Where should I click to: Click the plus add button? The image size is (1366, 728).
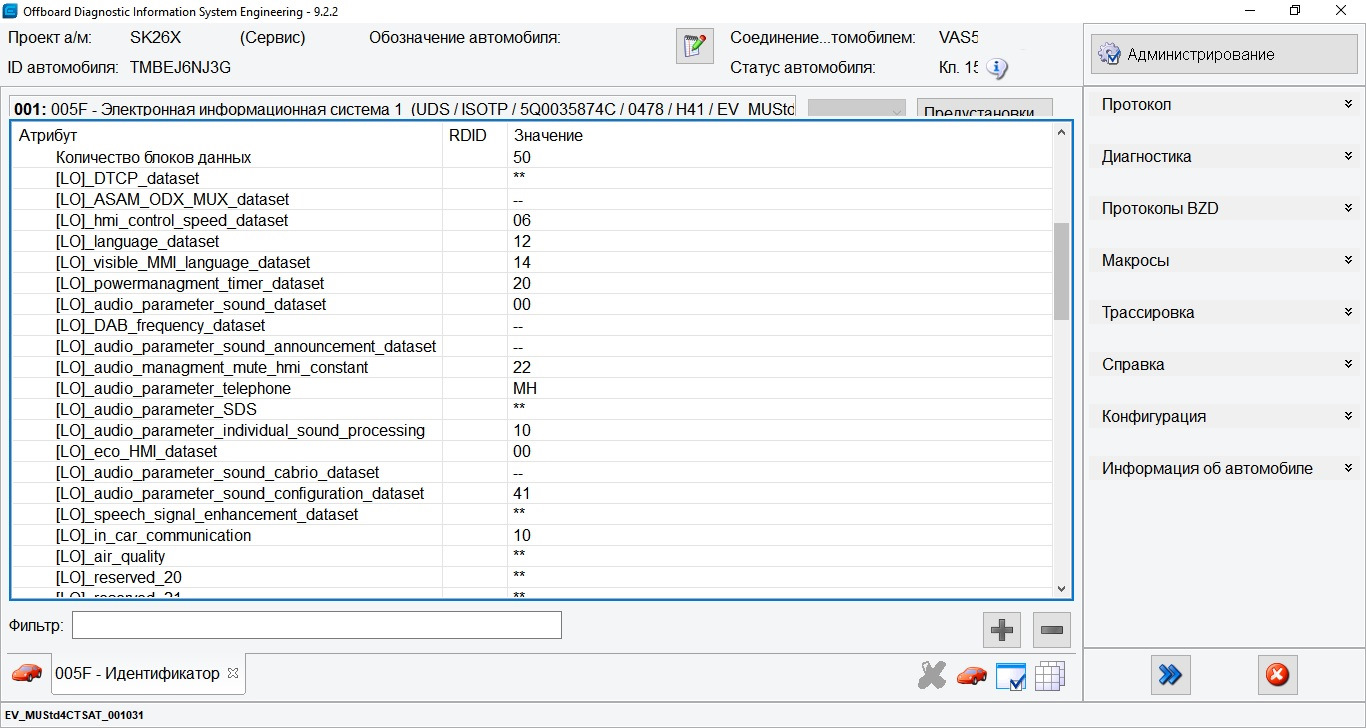tap(1002, 630)
